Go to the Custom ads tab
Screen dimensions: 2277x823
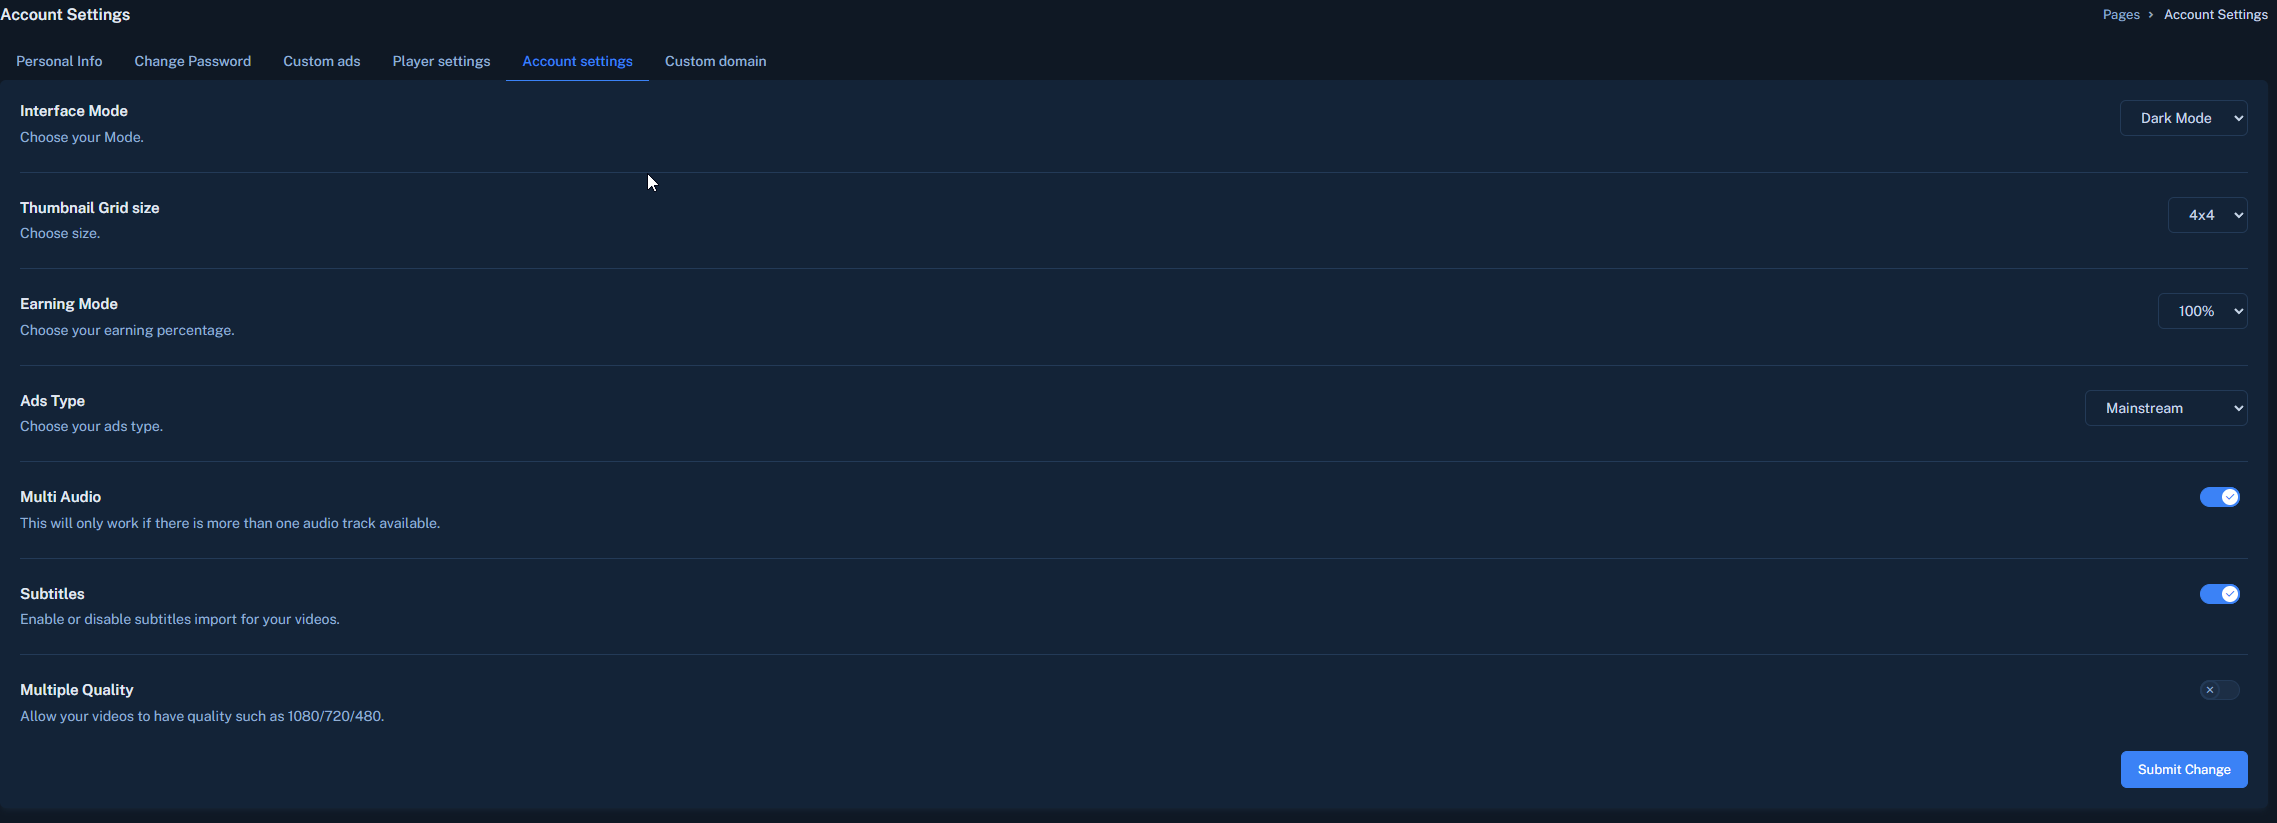(322, 61)
